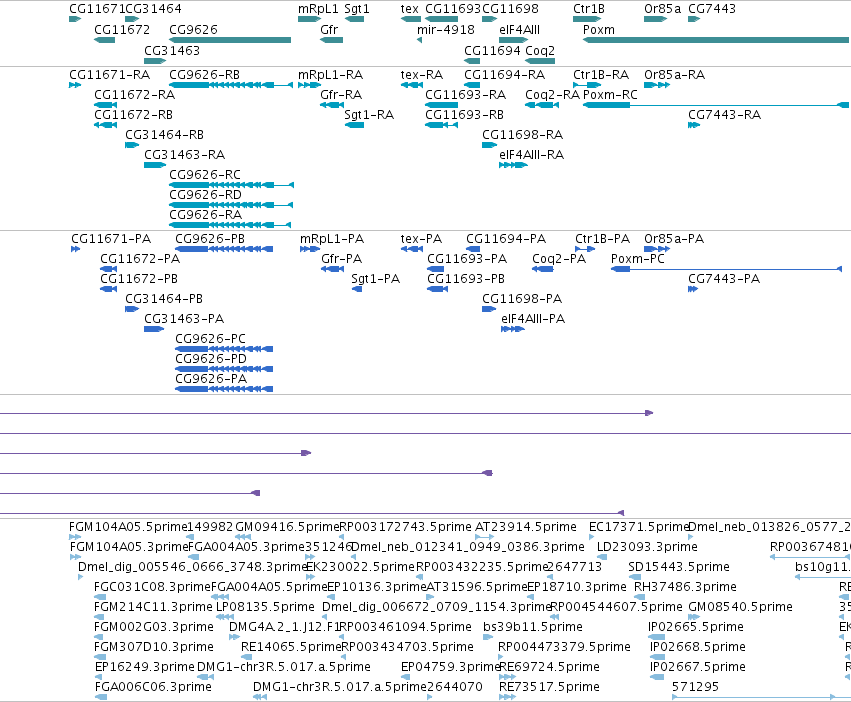Image resolution: width=851 pixels, height=702 pixels.
Task: Open the CG9626-RB transcript
Action: click(231, 85)
